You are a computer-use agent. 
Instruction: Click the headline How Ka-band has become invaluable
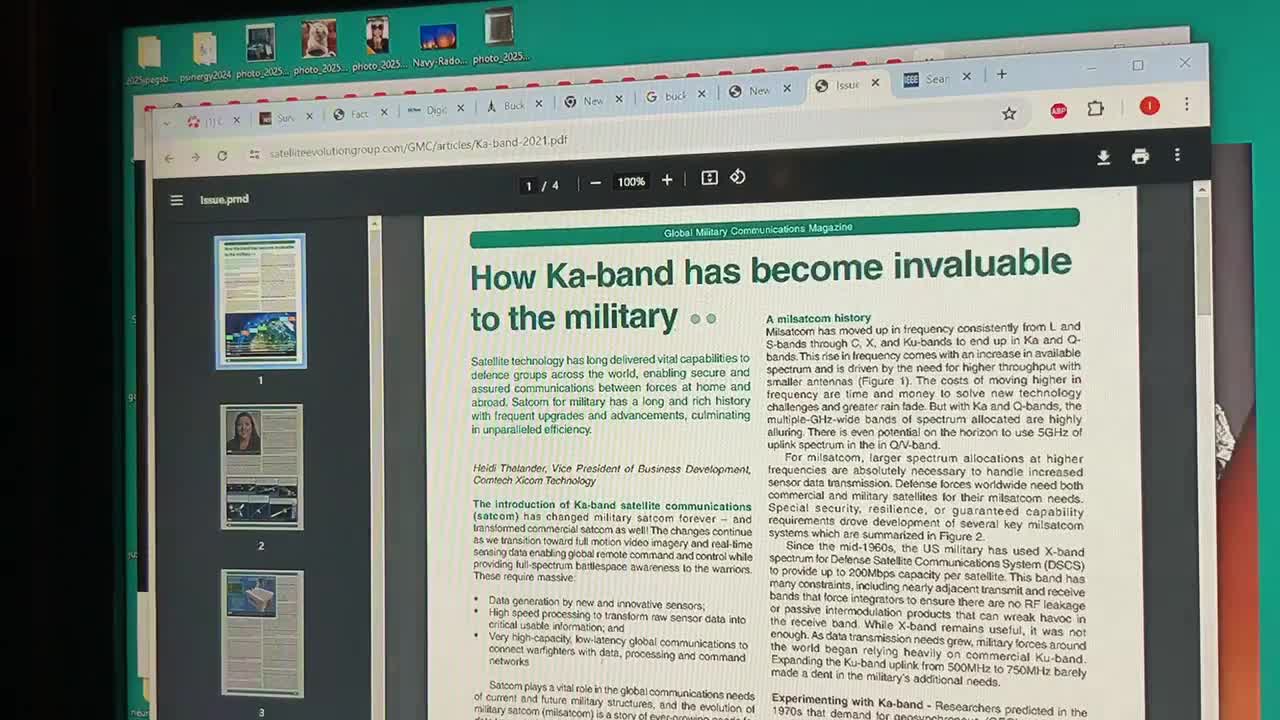[770, 270]
